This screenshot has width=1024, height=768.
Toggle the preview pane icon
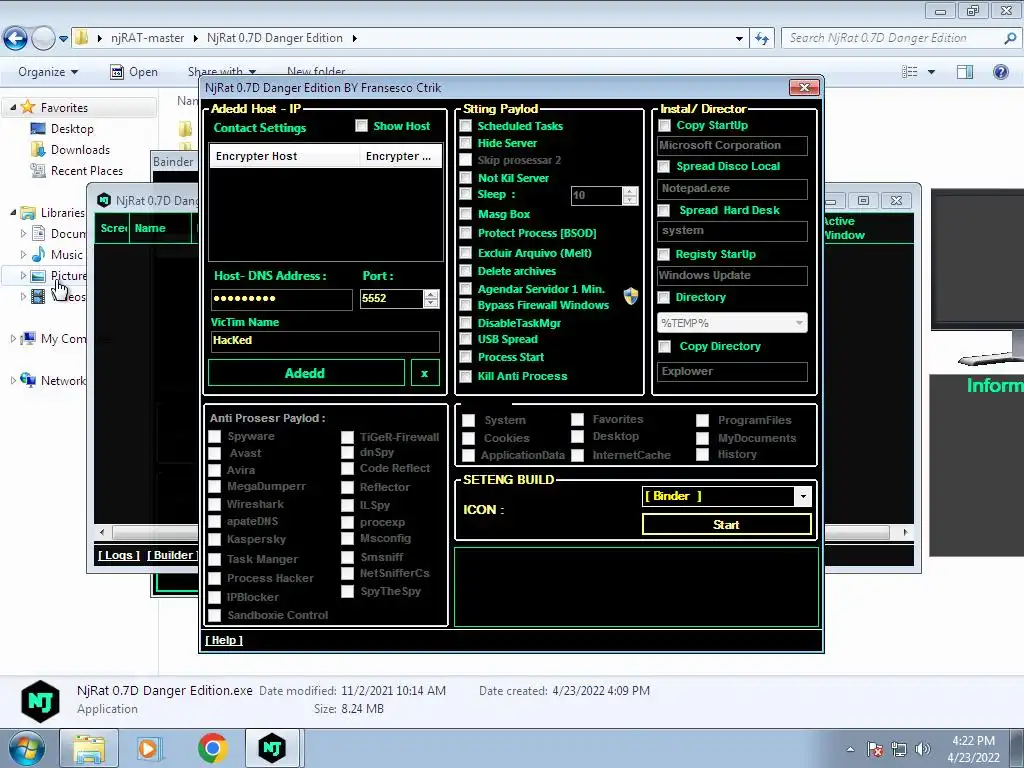click(965, 72)
